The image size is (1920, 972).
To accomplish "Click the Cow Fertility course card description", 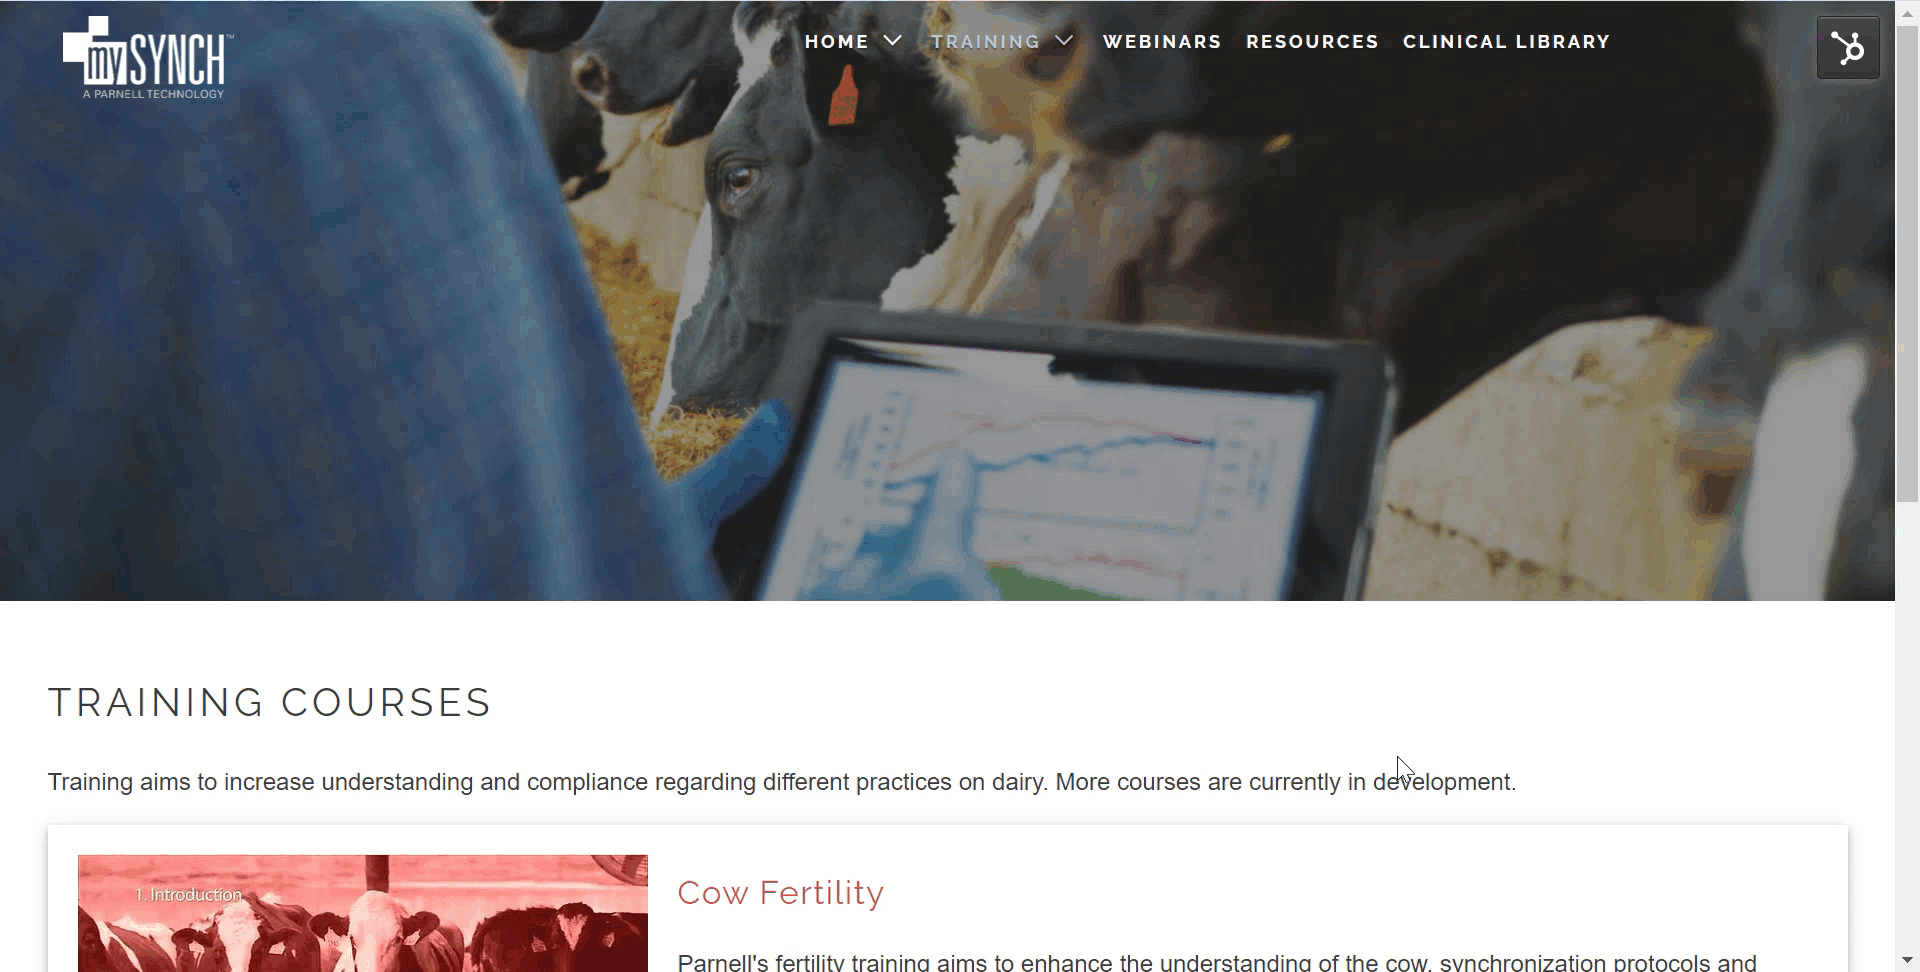I will point(1217,962).
